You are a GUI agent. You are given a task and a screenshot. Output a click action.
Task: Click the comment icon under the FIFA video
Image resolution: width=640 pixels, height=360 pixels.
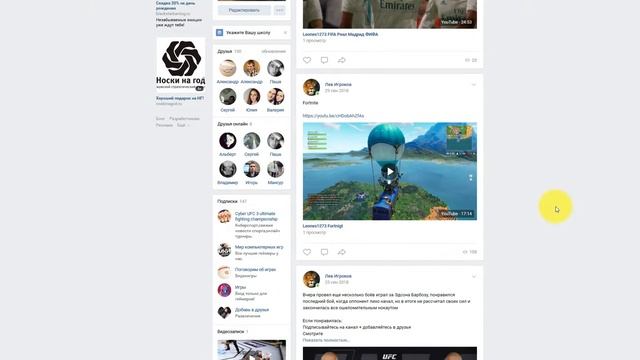(x=324, y=60)
